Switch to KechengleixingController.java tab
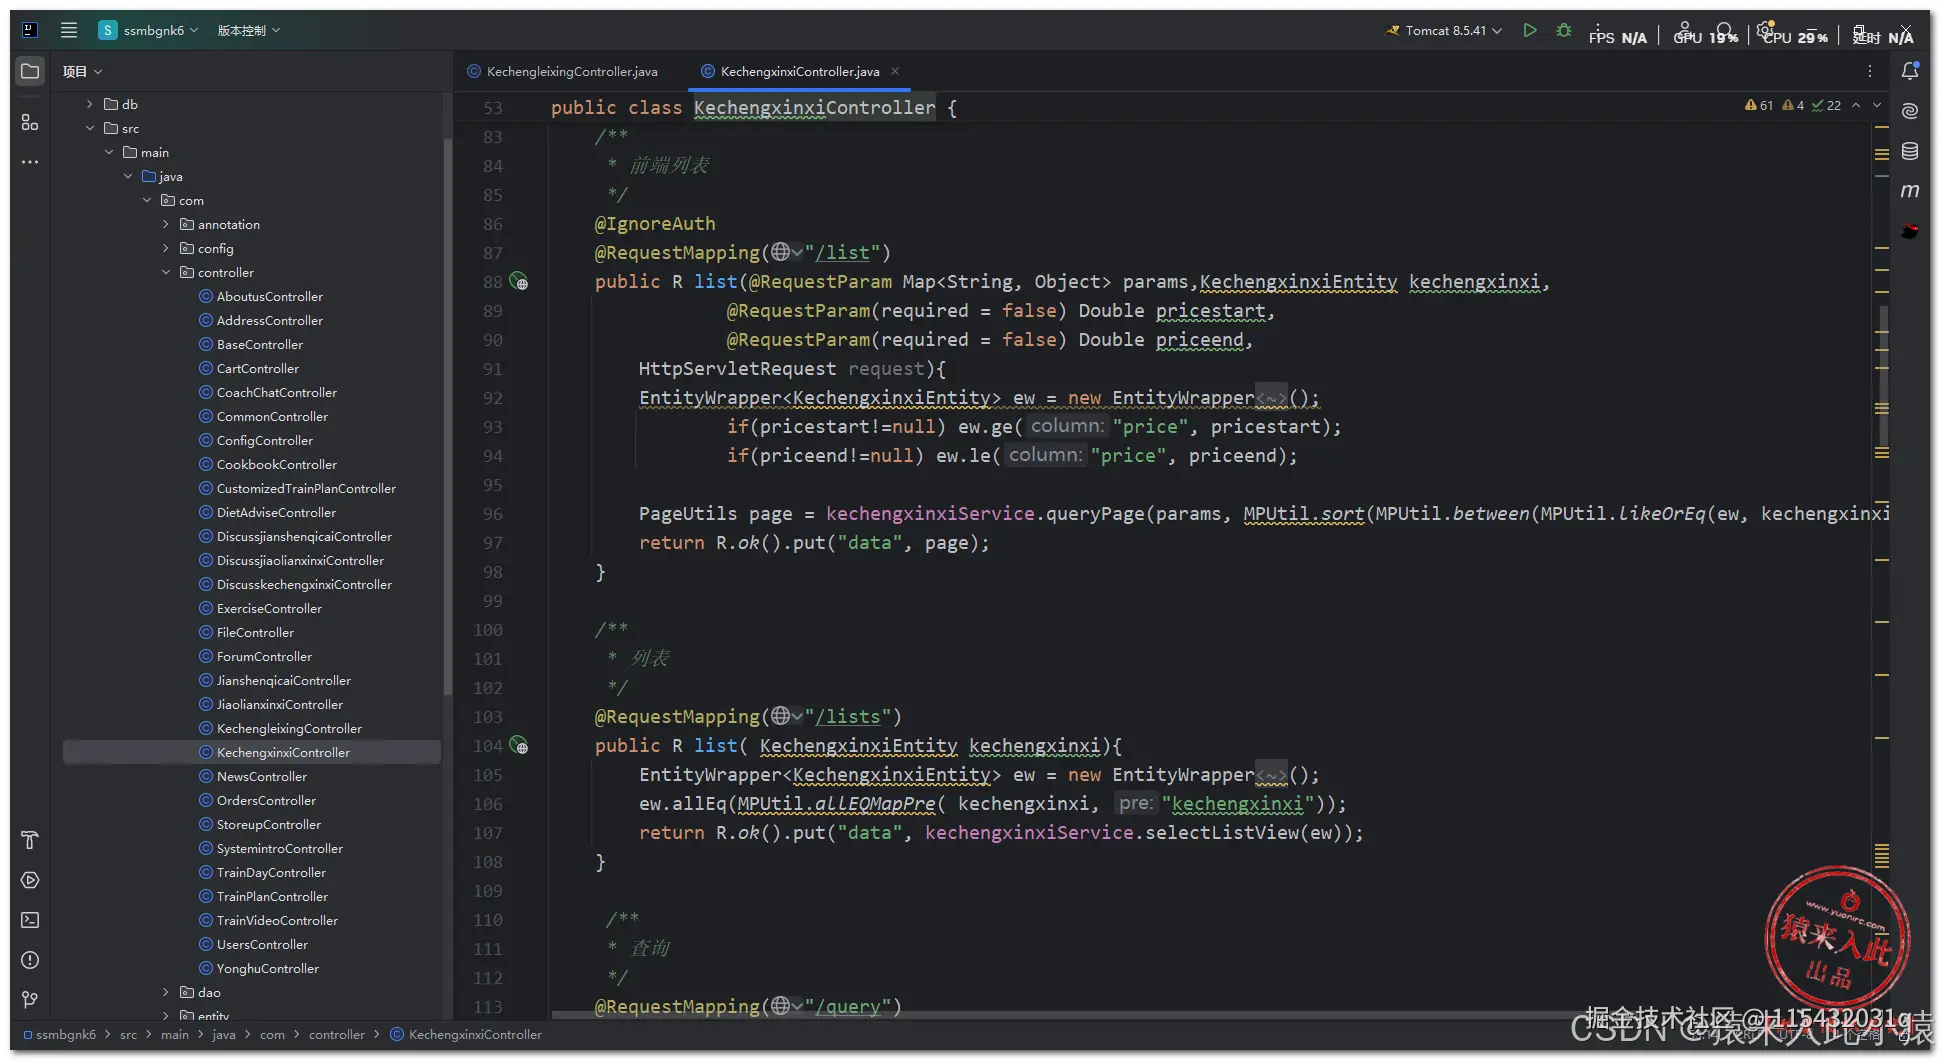This screenshot has width=1941, height=1061. click(x=562, y=71)
